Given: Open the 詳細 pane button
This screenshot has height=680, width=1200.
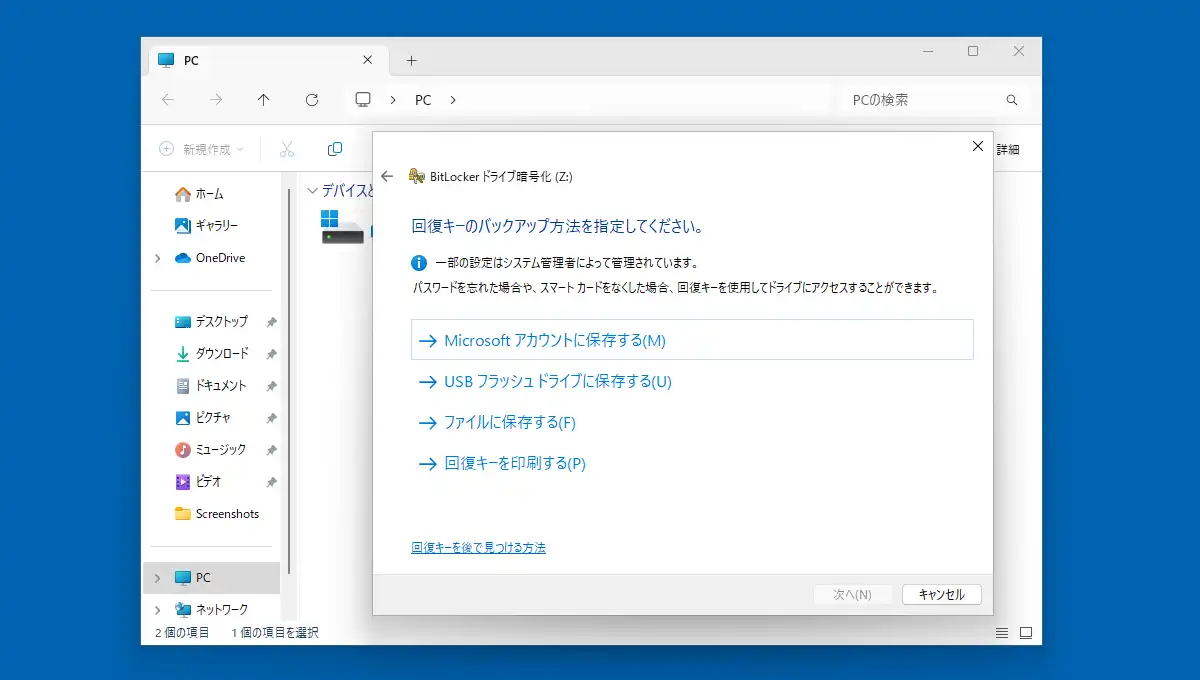Looking at the screenshot, I should (1007, 149).
